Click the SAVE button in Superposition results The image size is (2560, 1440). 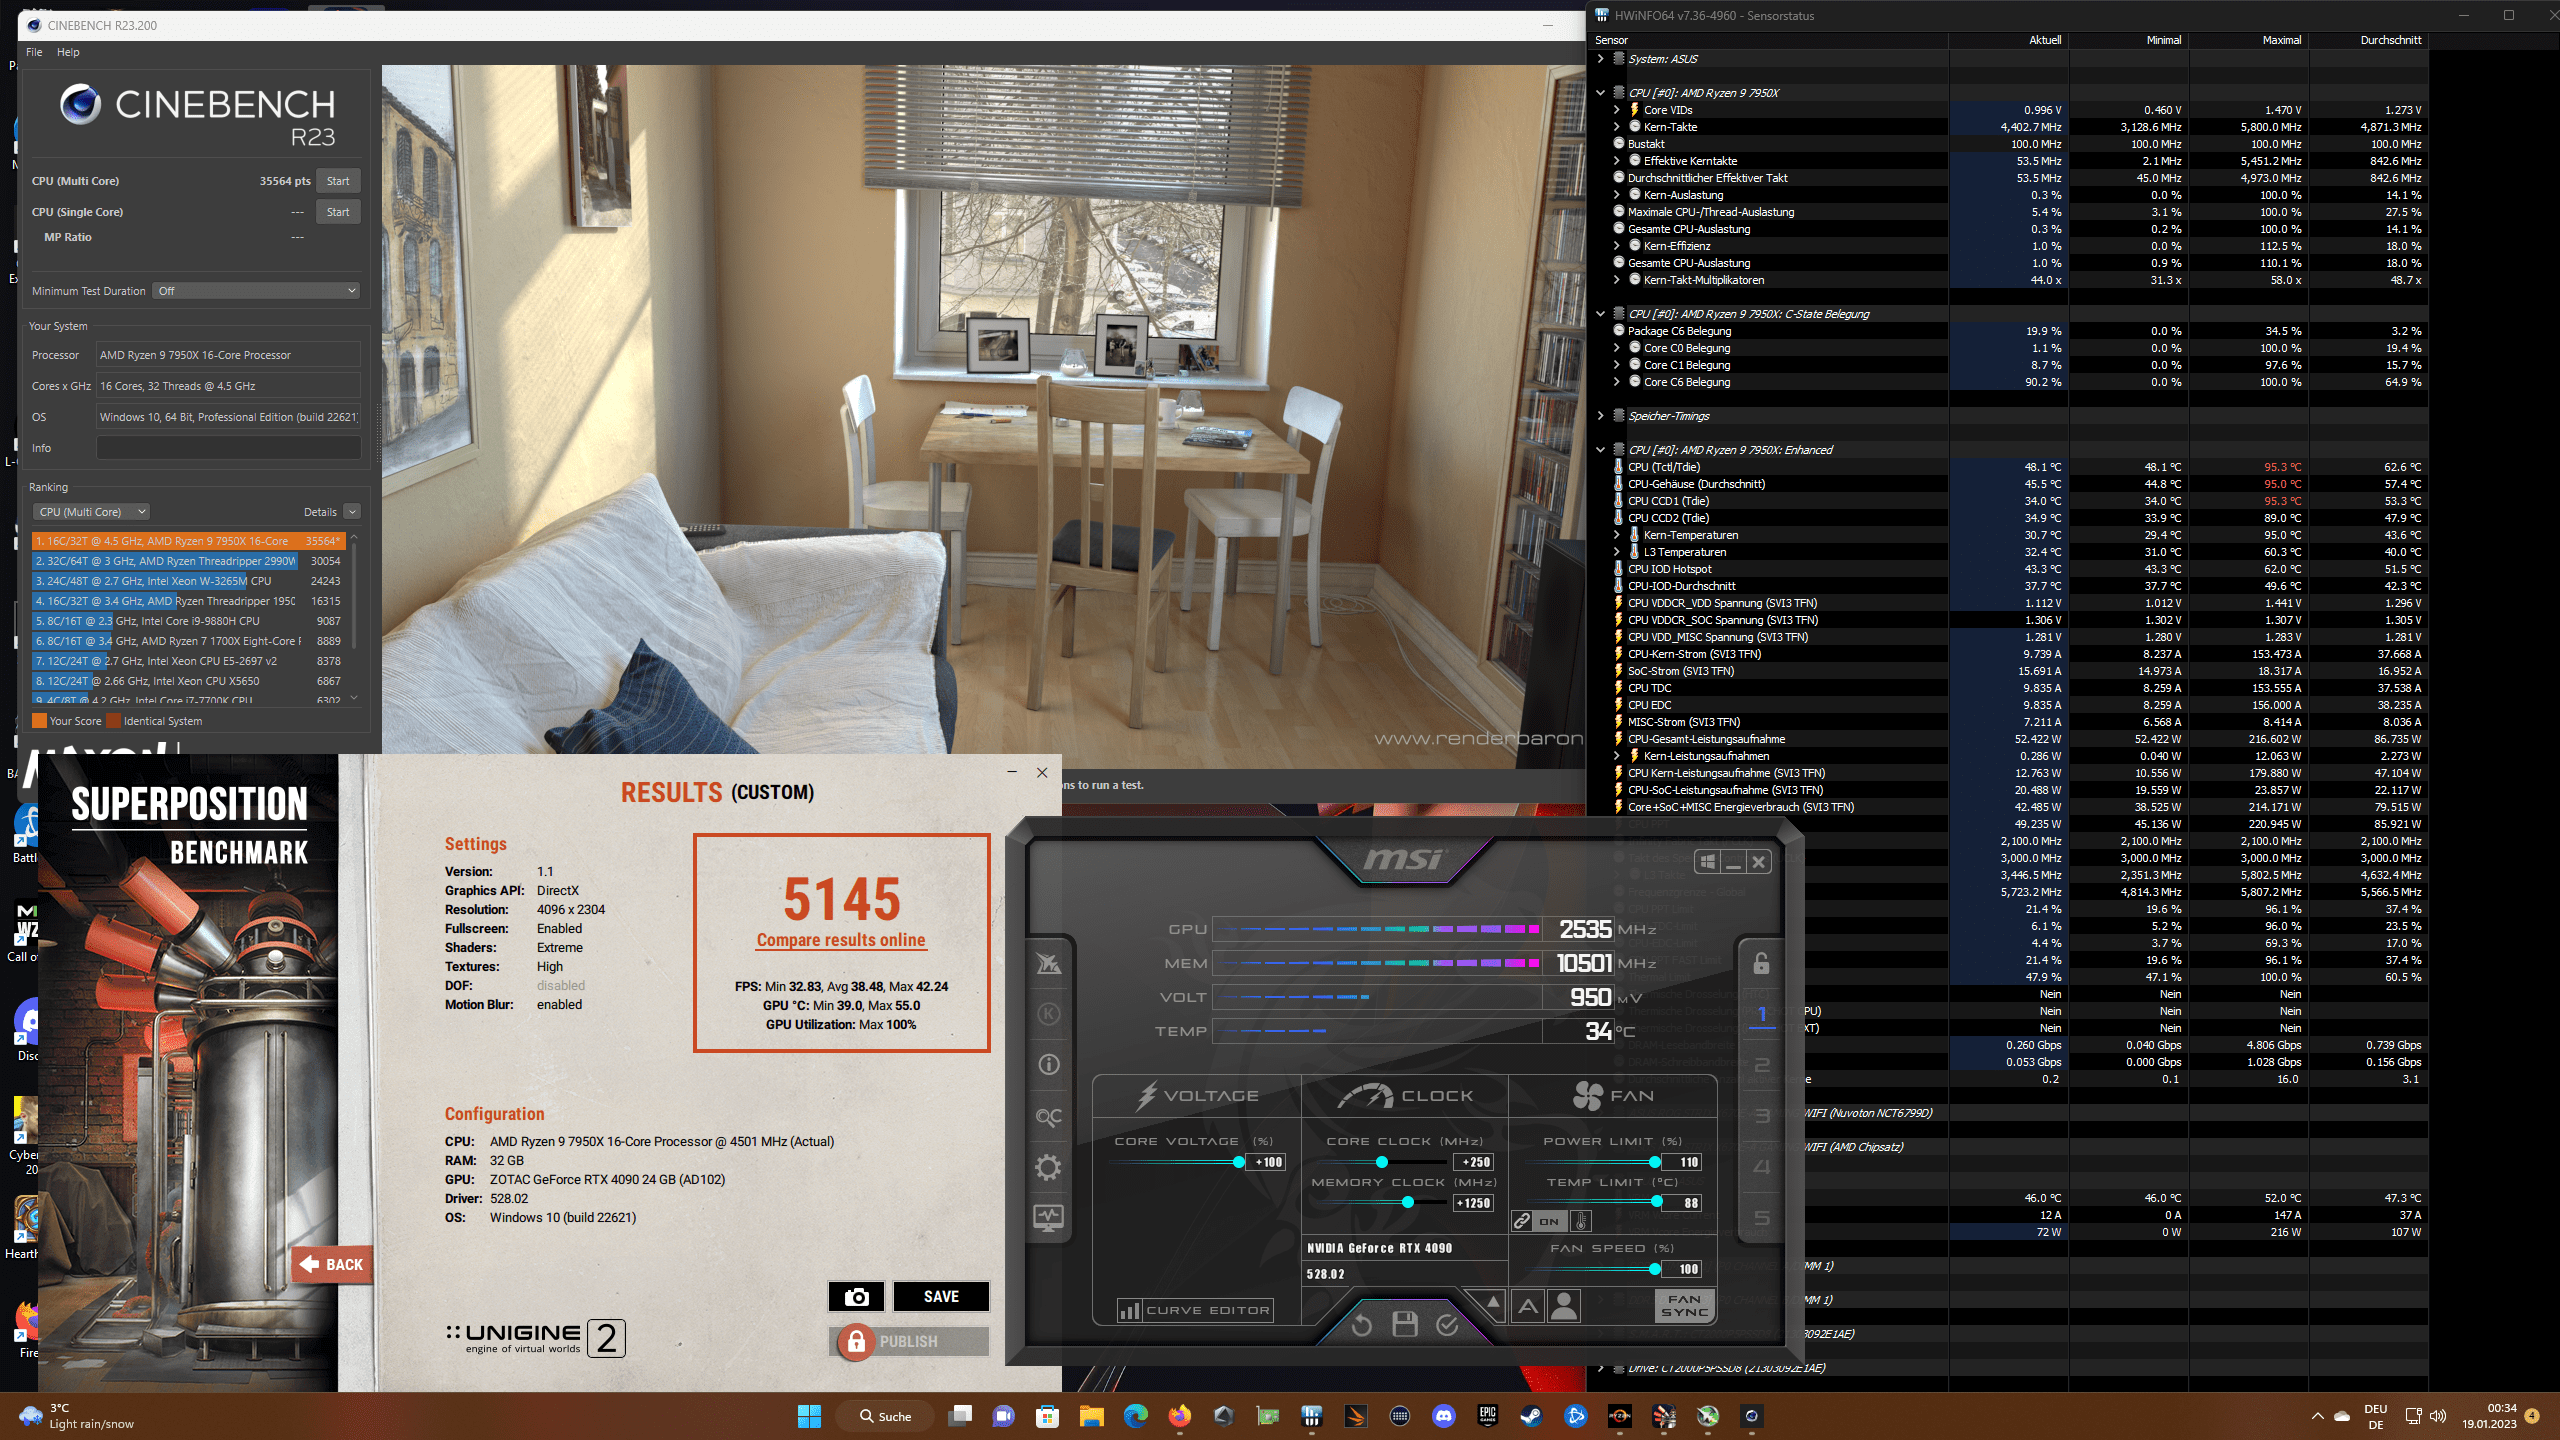pyautogui.click(x=941, y=1296)
